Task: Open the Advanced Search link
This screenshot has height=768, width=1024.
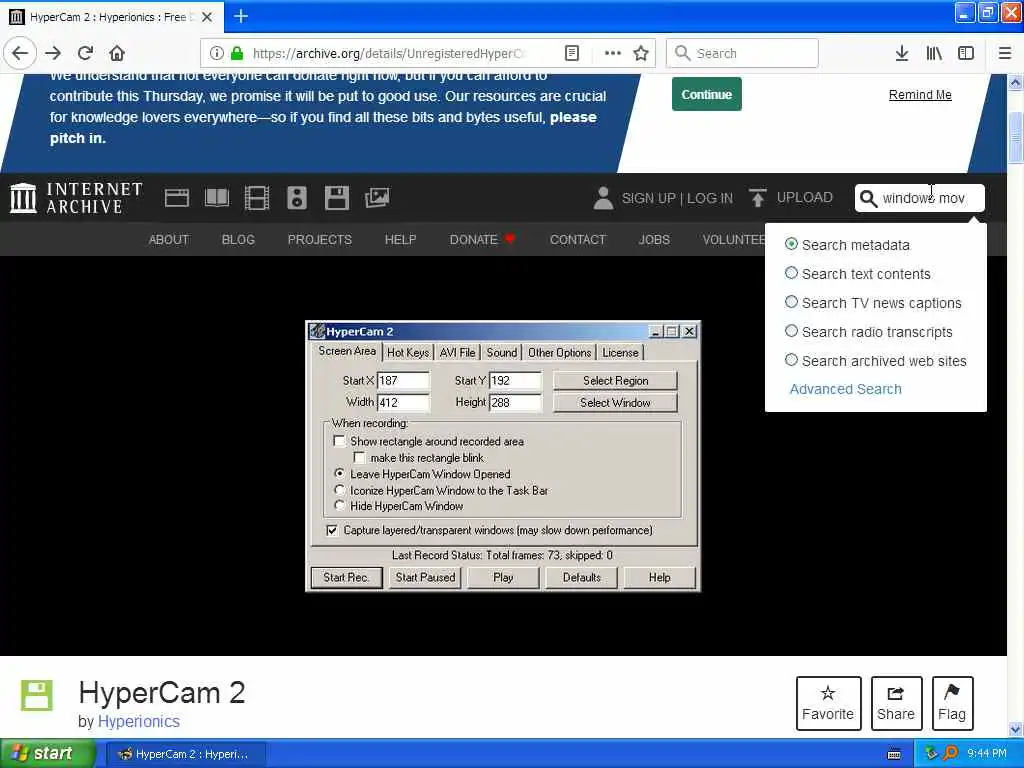Action: click(846, 389)
